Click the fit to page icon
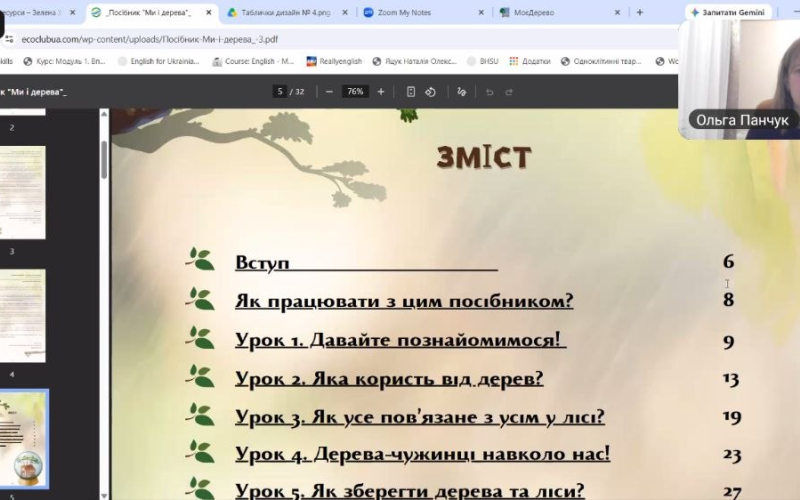Image resolution: width=800 pixels, height=500 pixels. tap(411, 92)
